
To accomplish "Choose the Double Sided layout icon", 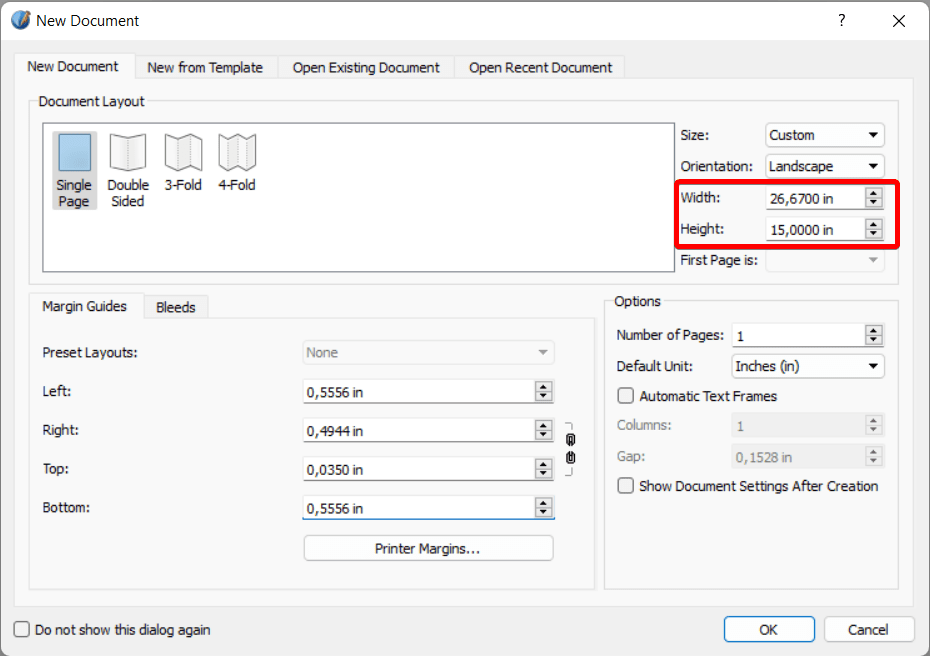I will point(128,153).
